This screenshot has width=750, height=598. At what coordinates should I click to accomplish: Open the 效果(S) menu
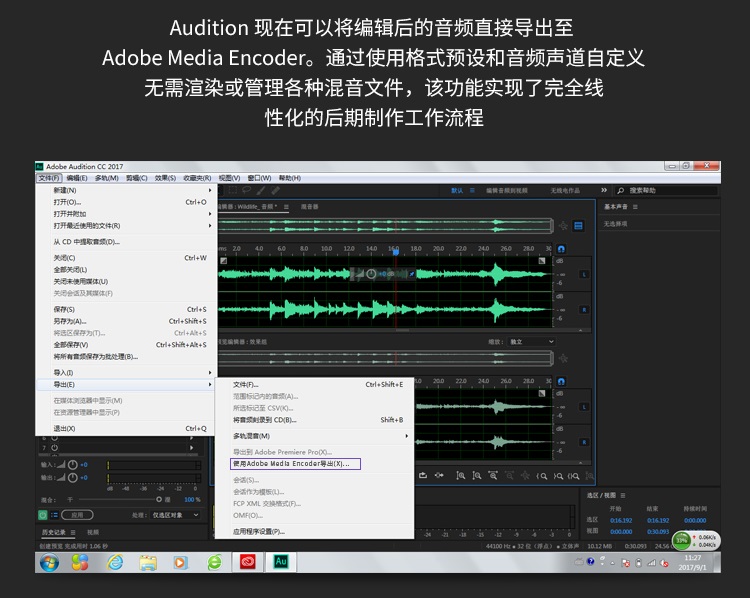165,178
